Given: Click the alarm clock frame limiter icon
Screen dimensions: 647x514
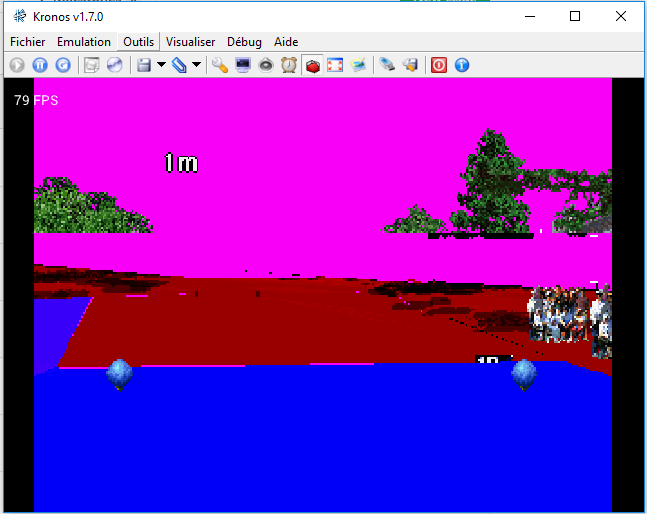Looking at the screenshot, I should click(289, 65).
